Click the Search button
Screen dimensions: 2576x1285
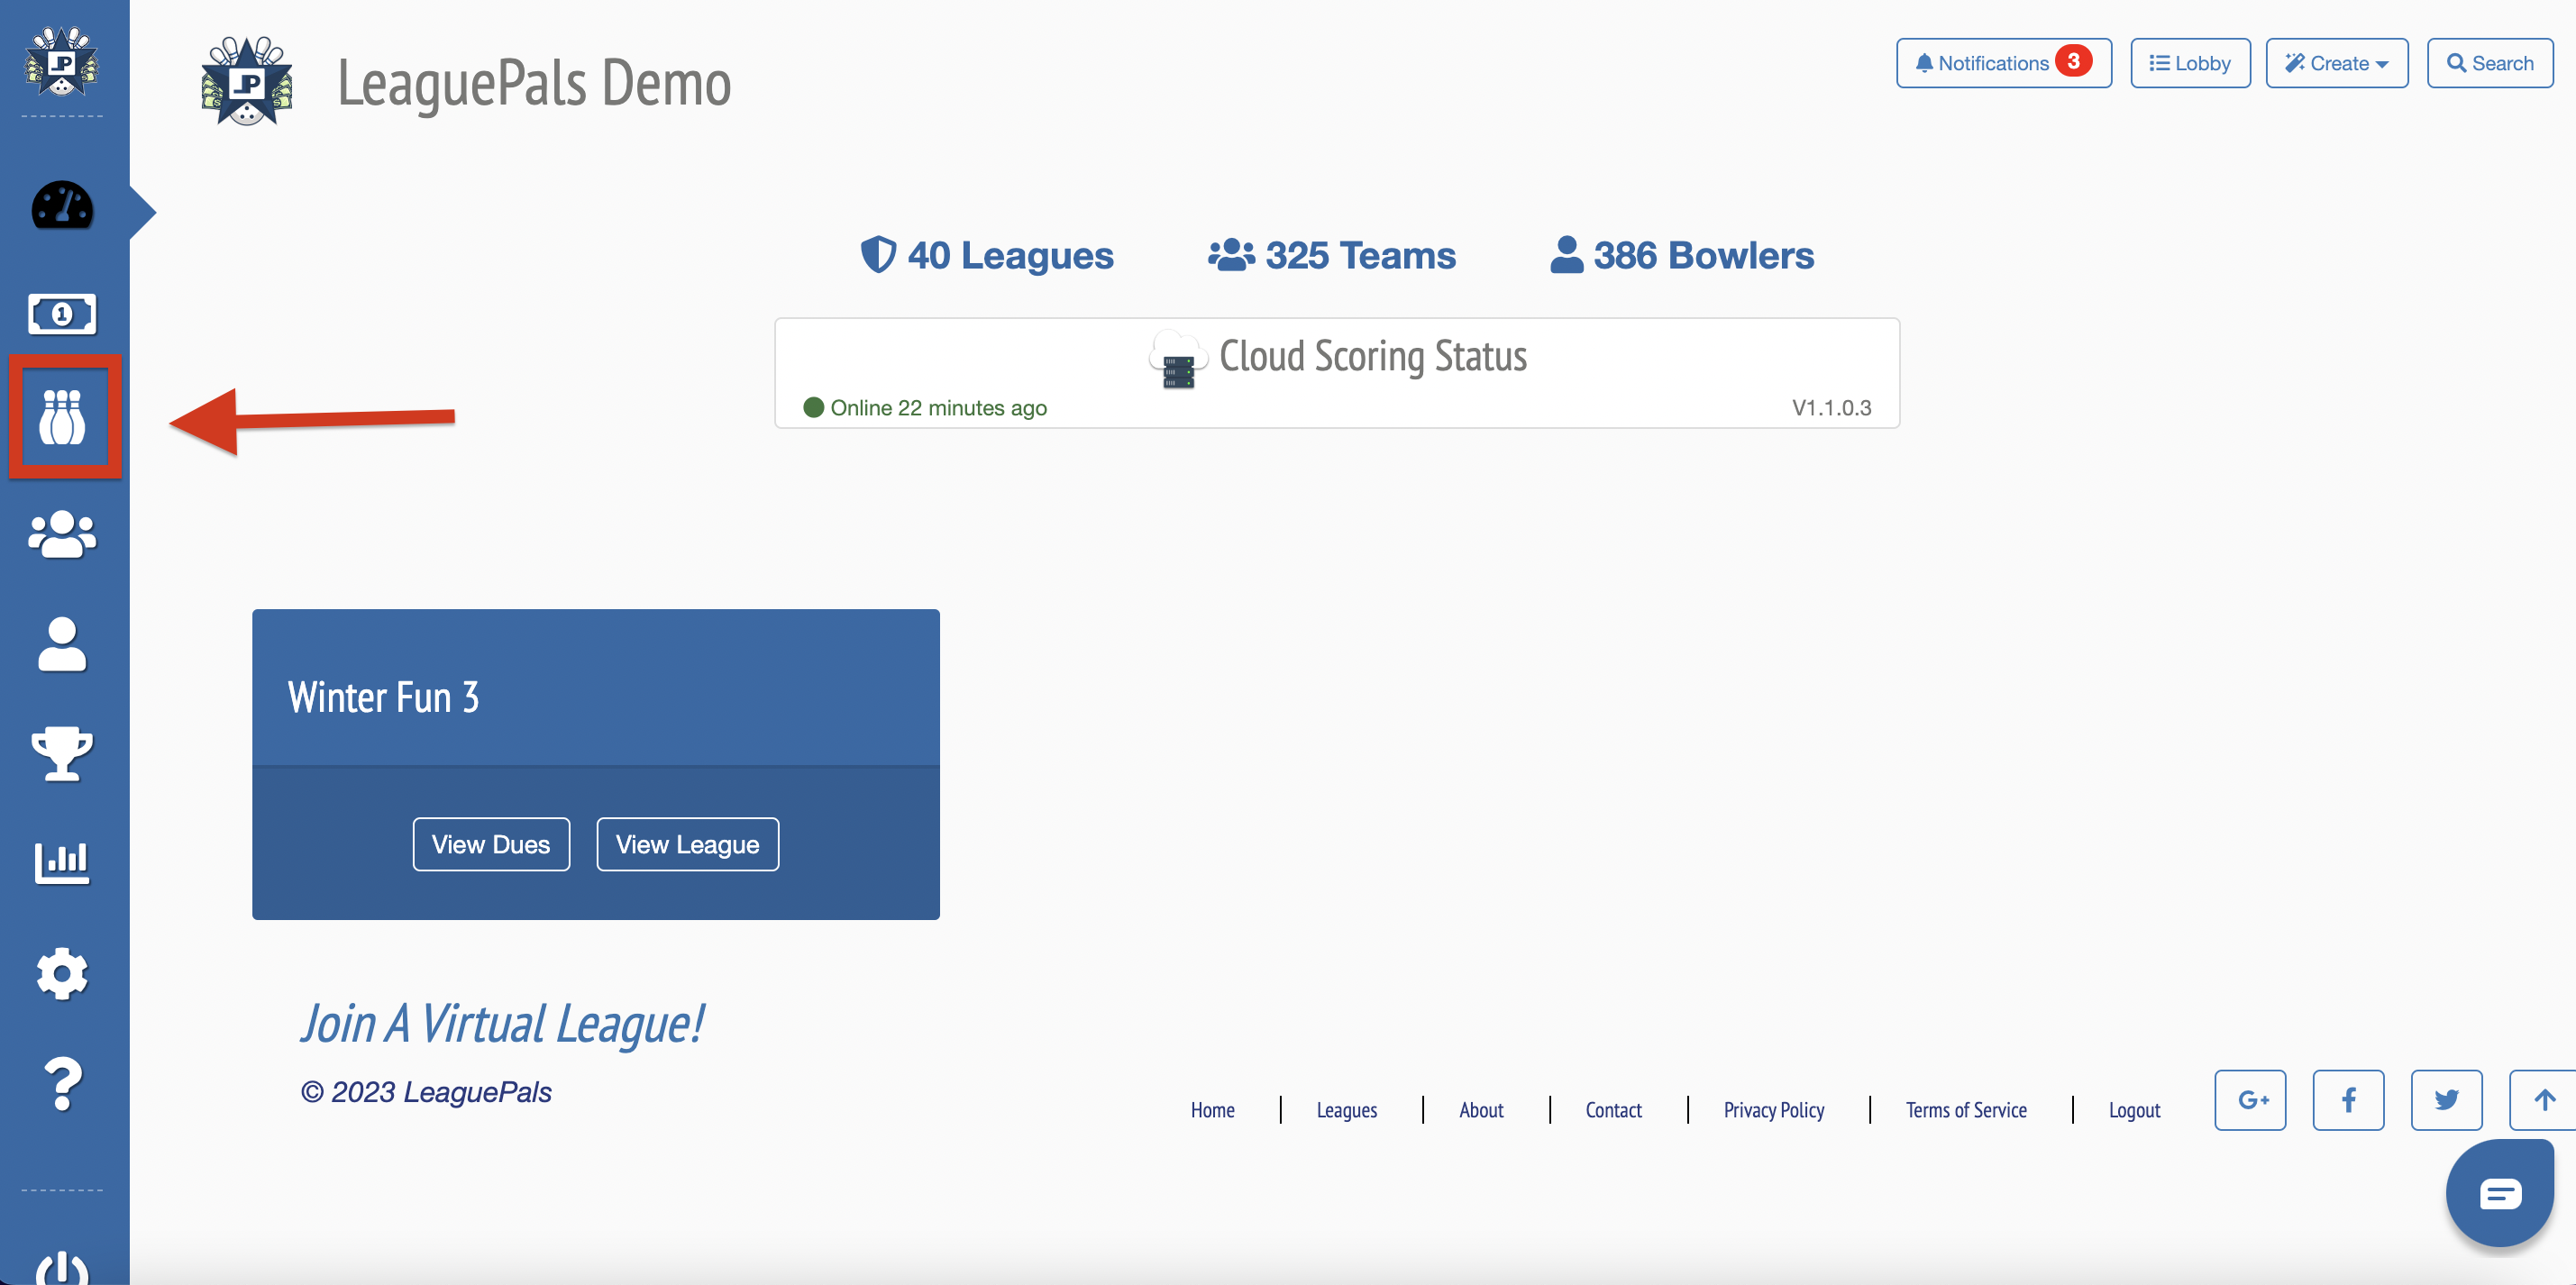(2489, 63)
